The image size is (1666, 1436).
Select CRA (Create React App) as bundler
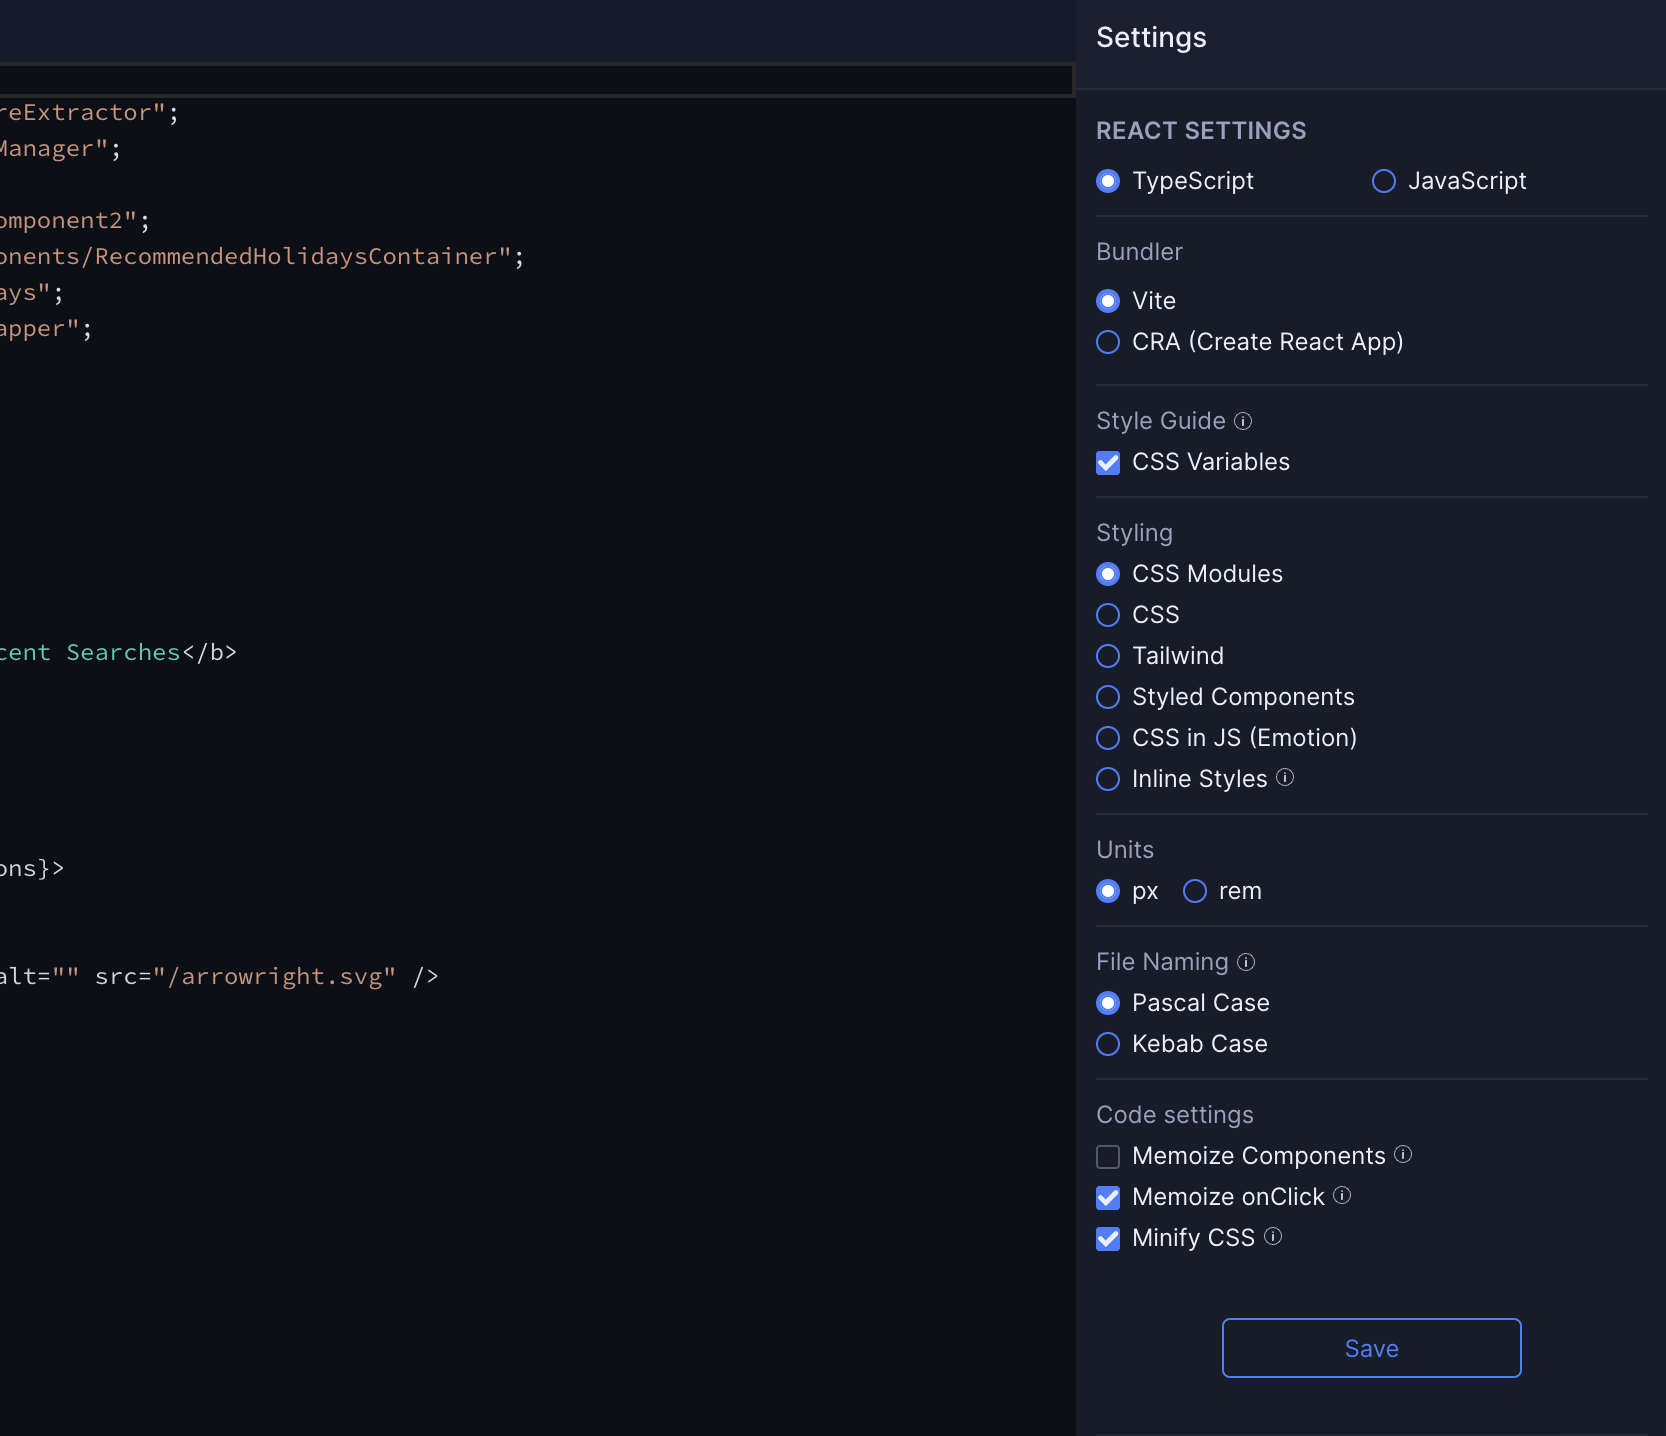point(1107,342)
